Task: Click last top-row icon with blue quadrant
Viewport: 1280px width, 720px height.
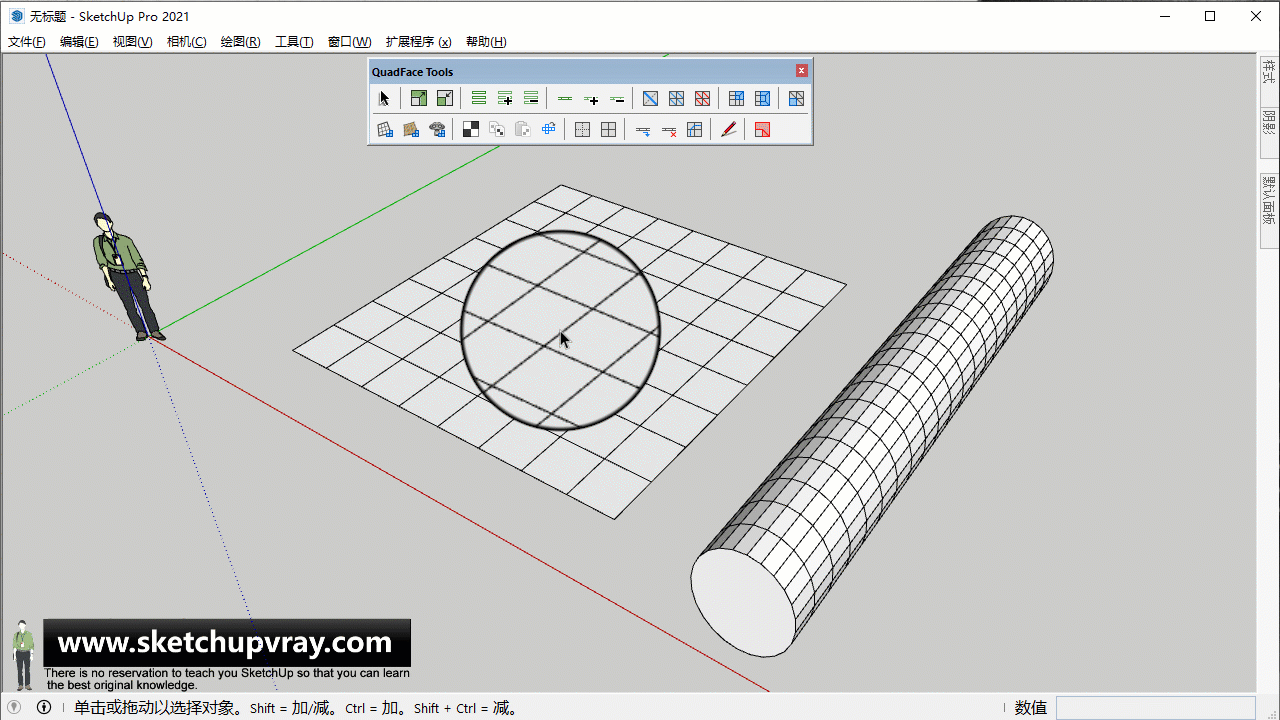Action: 796,98
